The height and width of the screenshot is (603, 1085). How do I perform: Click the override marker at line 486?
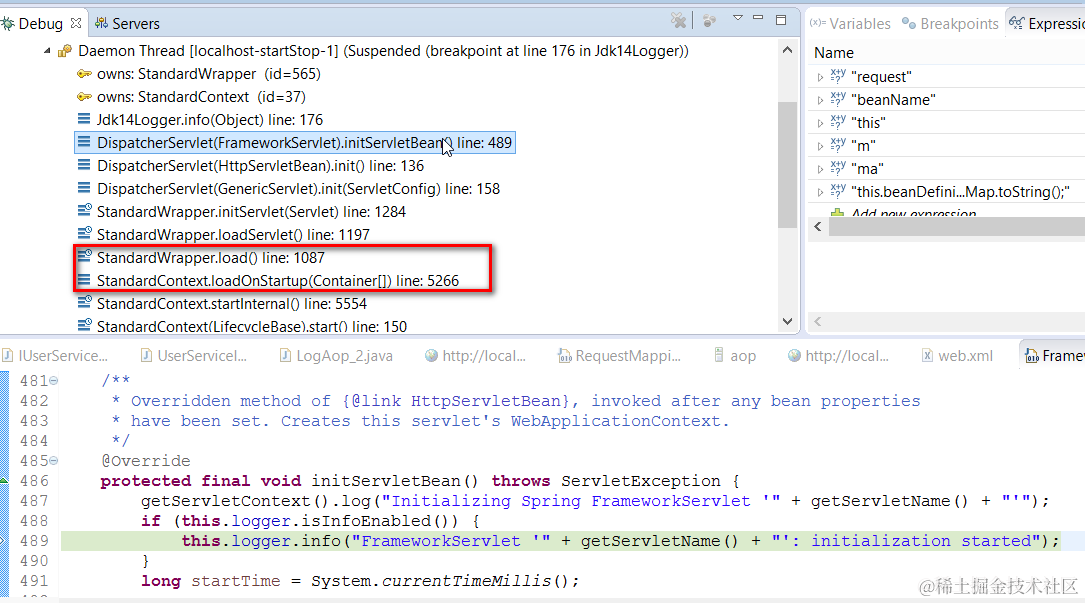(4, 480)
